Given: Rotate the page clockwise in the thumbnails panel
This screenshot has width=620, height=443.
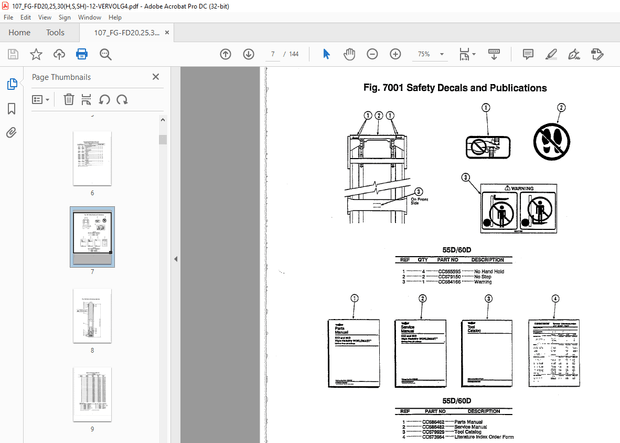Looking at the screenshot, I should 122,99.
